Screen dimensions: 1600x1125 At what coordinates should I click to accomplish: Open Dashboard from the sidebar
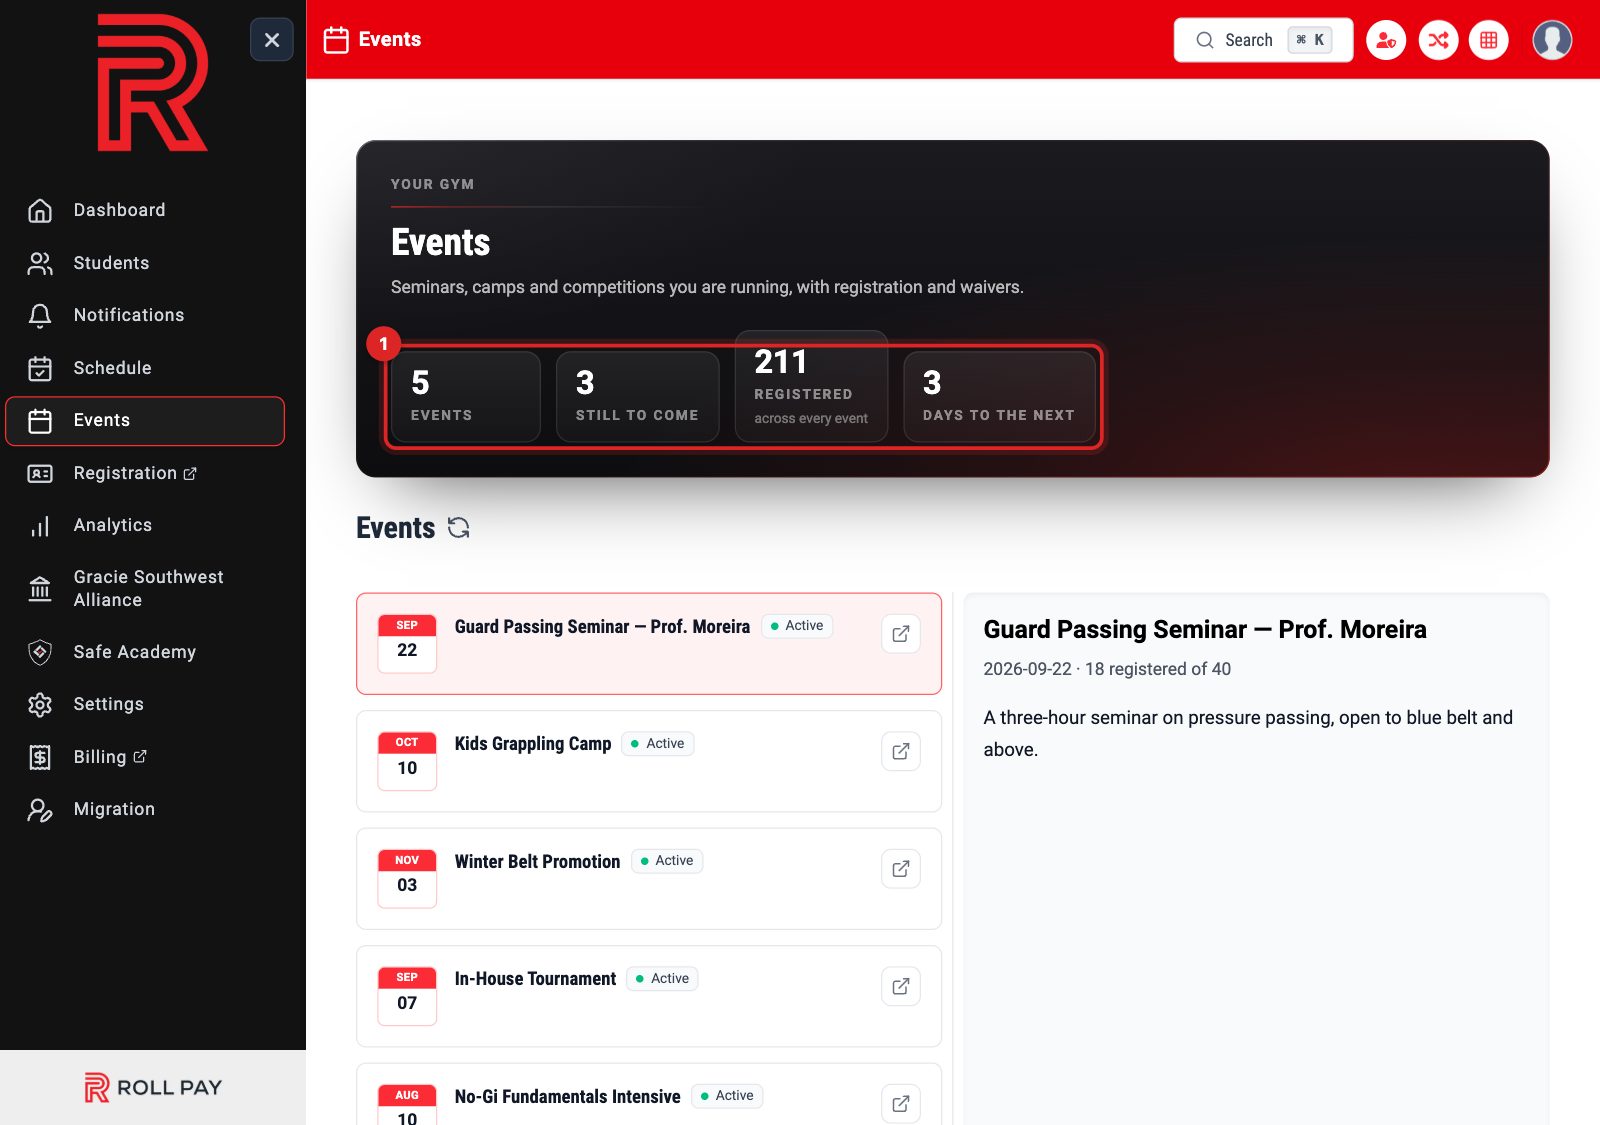(145, 210)
